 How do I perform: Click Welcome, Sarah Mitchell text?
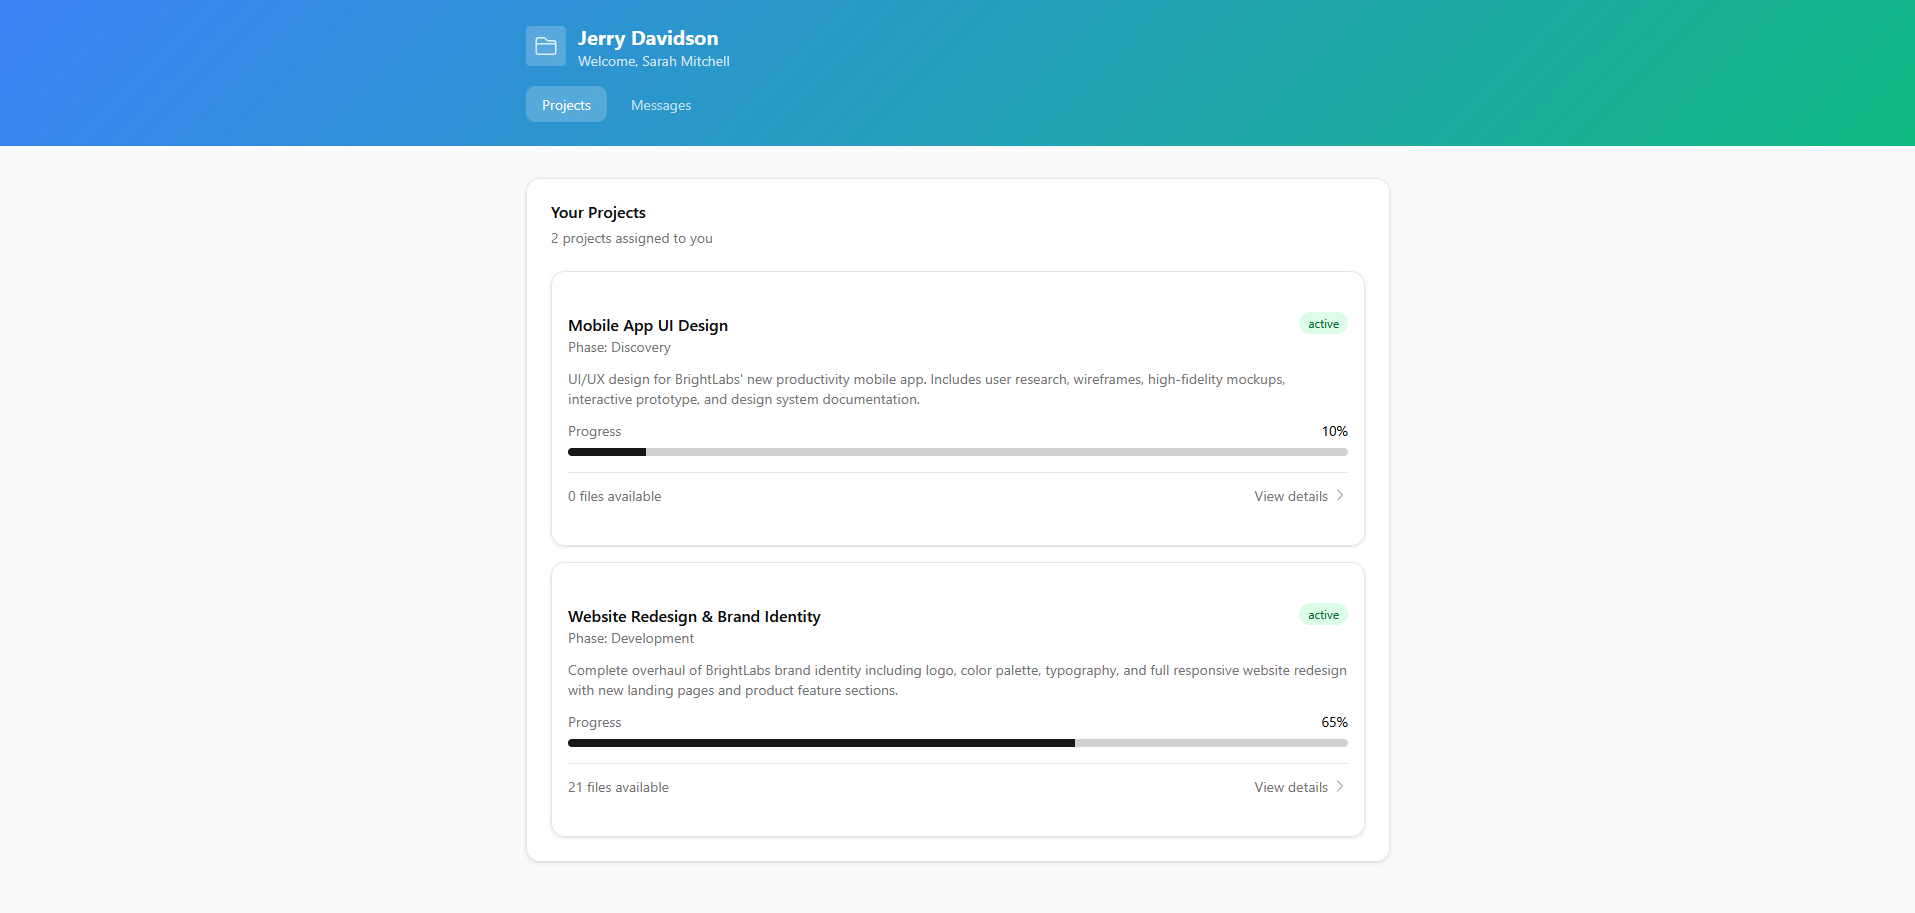(x=653, y=61)
